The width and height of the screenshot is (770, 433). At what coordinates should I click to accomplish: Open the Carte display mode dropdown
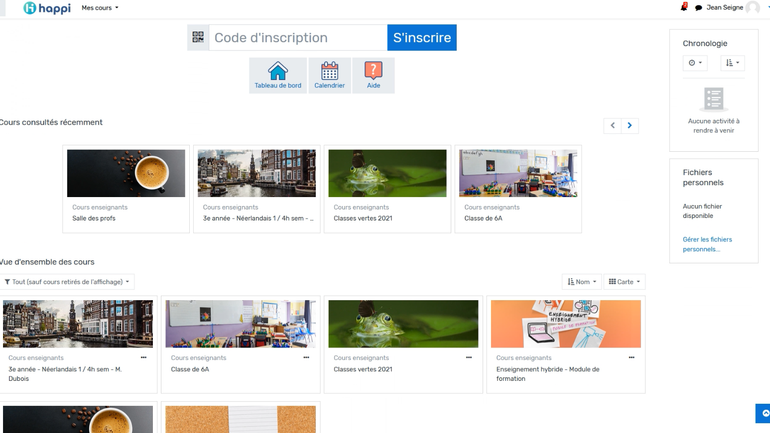625,282
